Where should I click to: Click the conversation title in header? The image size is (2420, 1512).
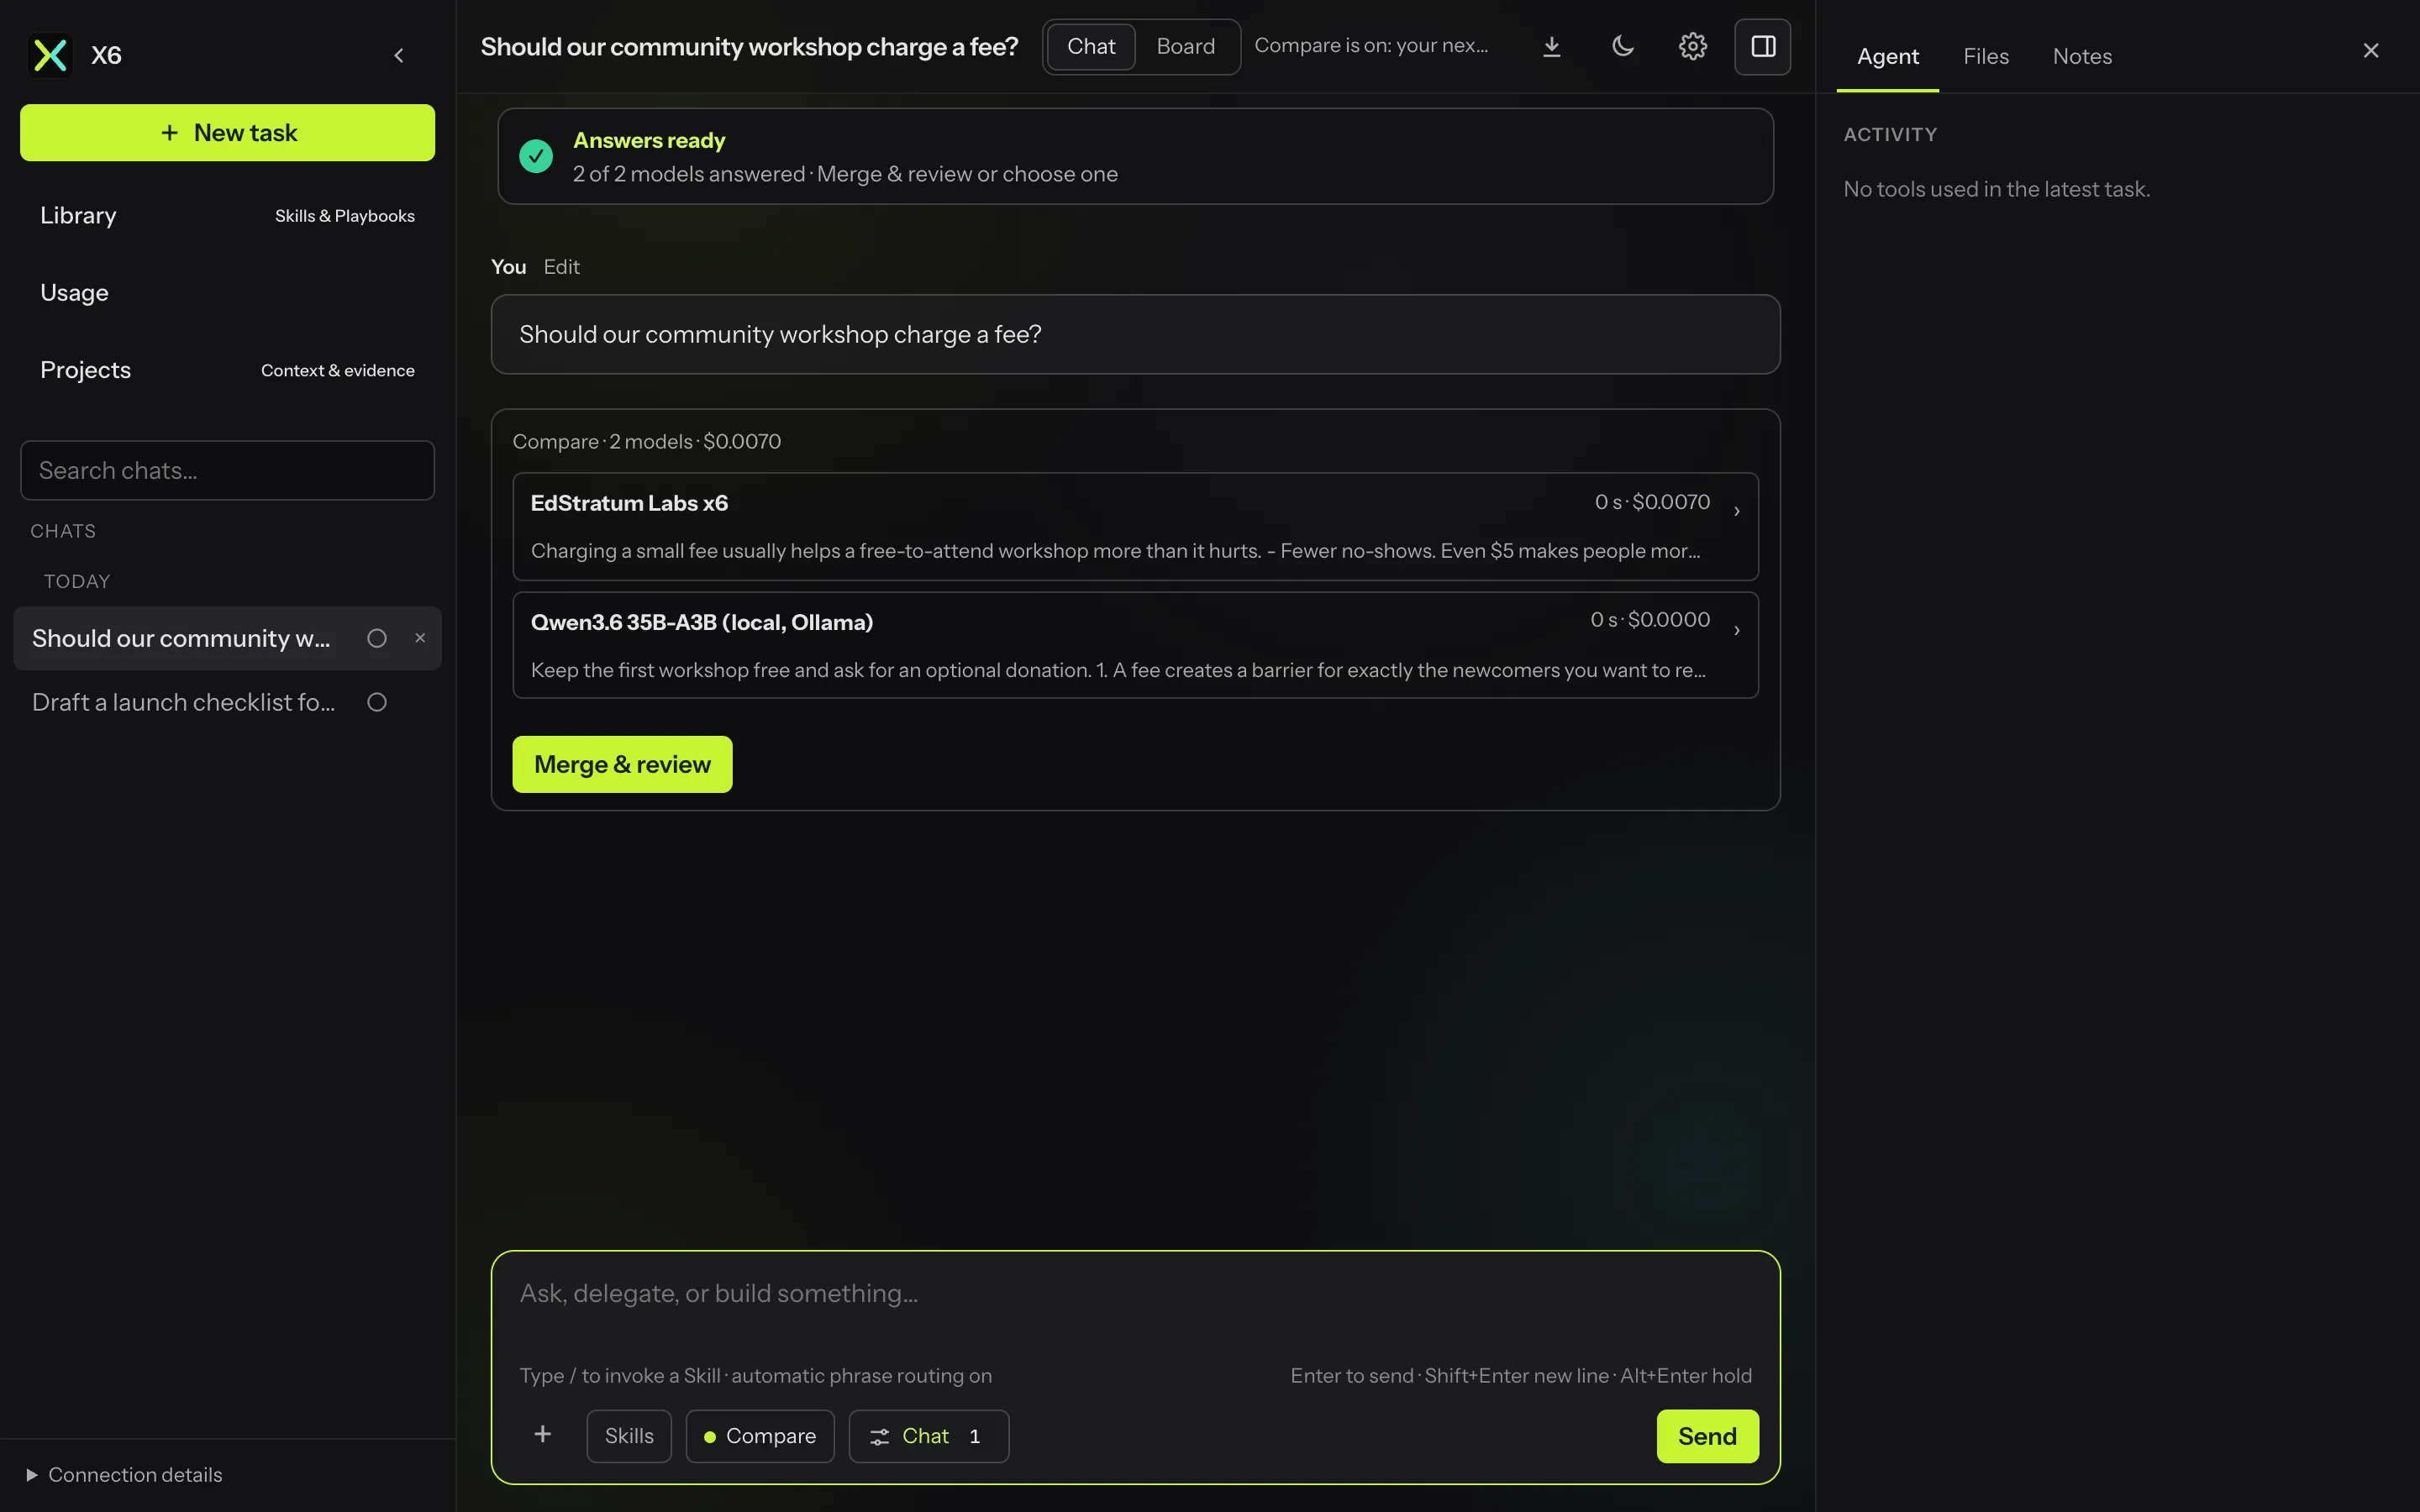749,47
